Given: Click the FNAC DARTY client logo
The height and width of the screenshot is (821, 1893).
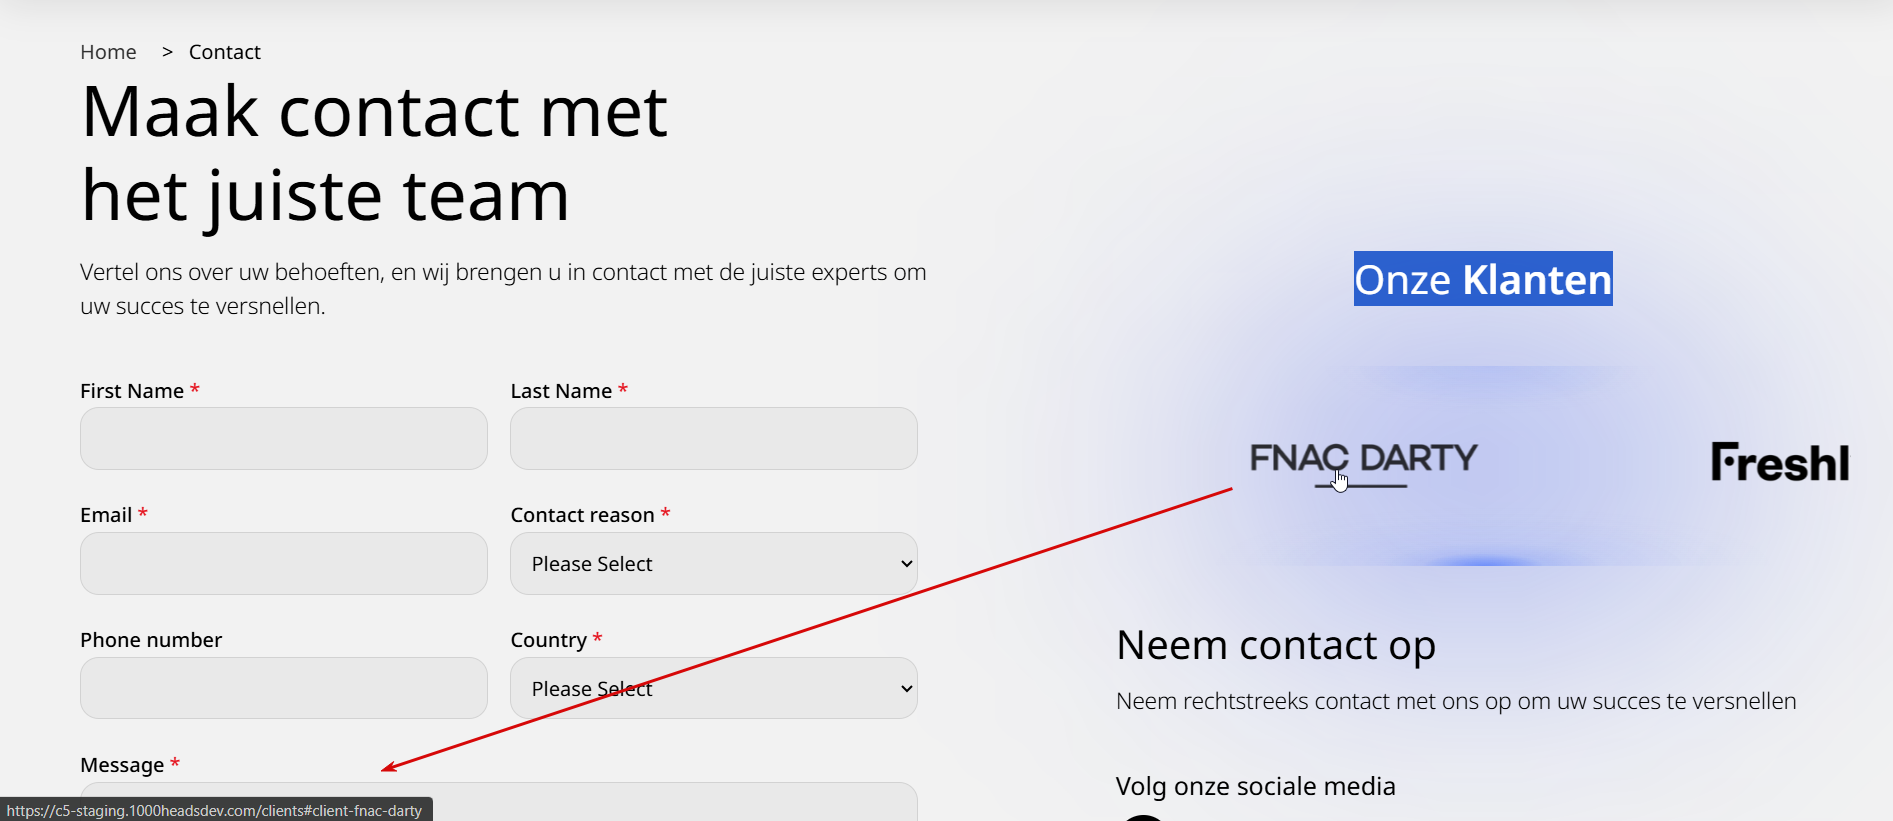Looking at the screenshot, I should coord(1363,459).
